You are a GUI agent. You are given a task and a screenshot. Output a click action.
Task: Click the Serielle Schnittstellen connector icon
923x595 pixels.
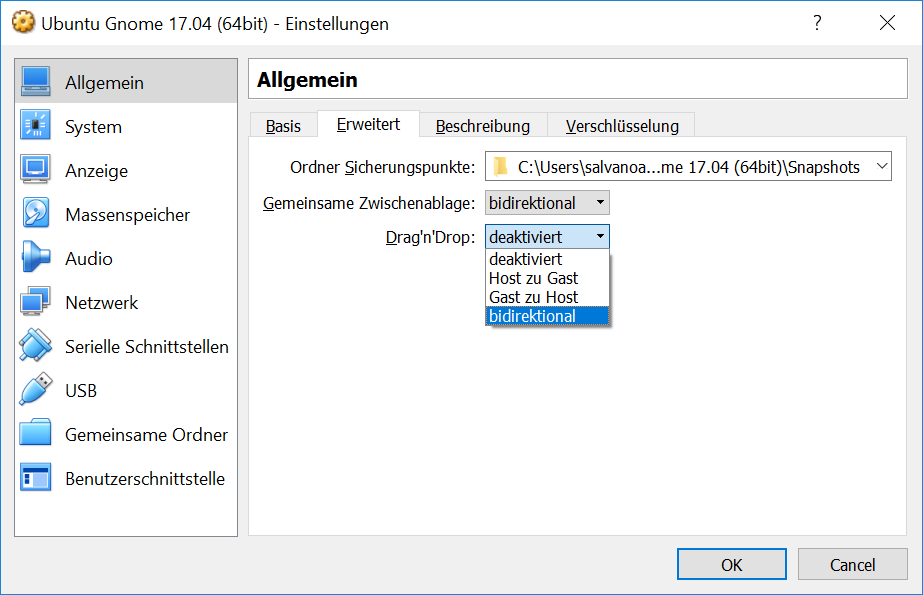(x=35, y=345)
